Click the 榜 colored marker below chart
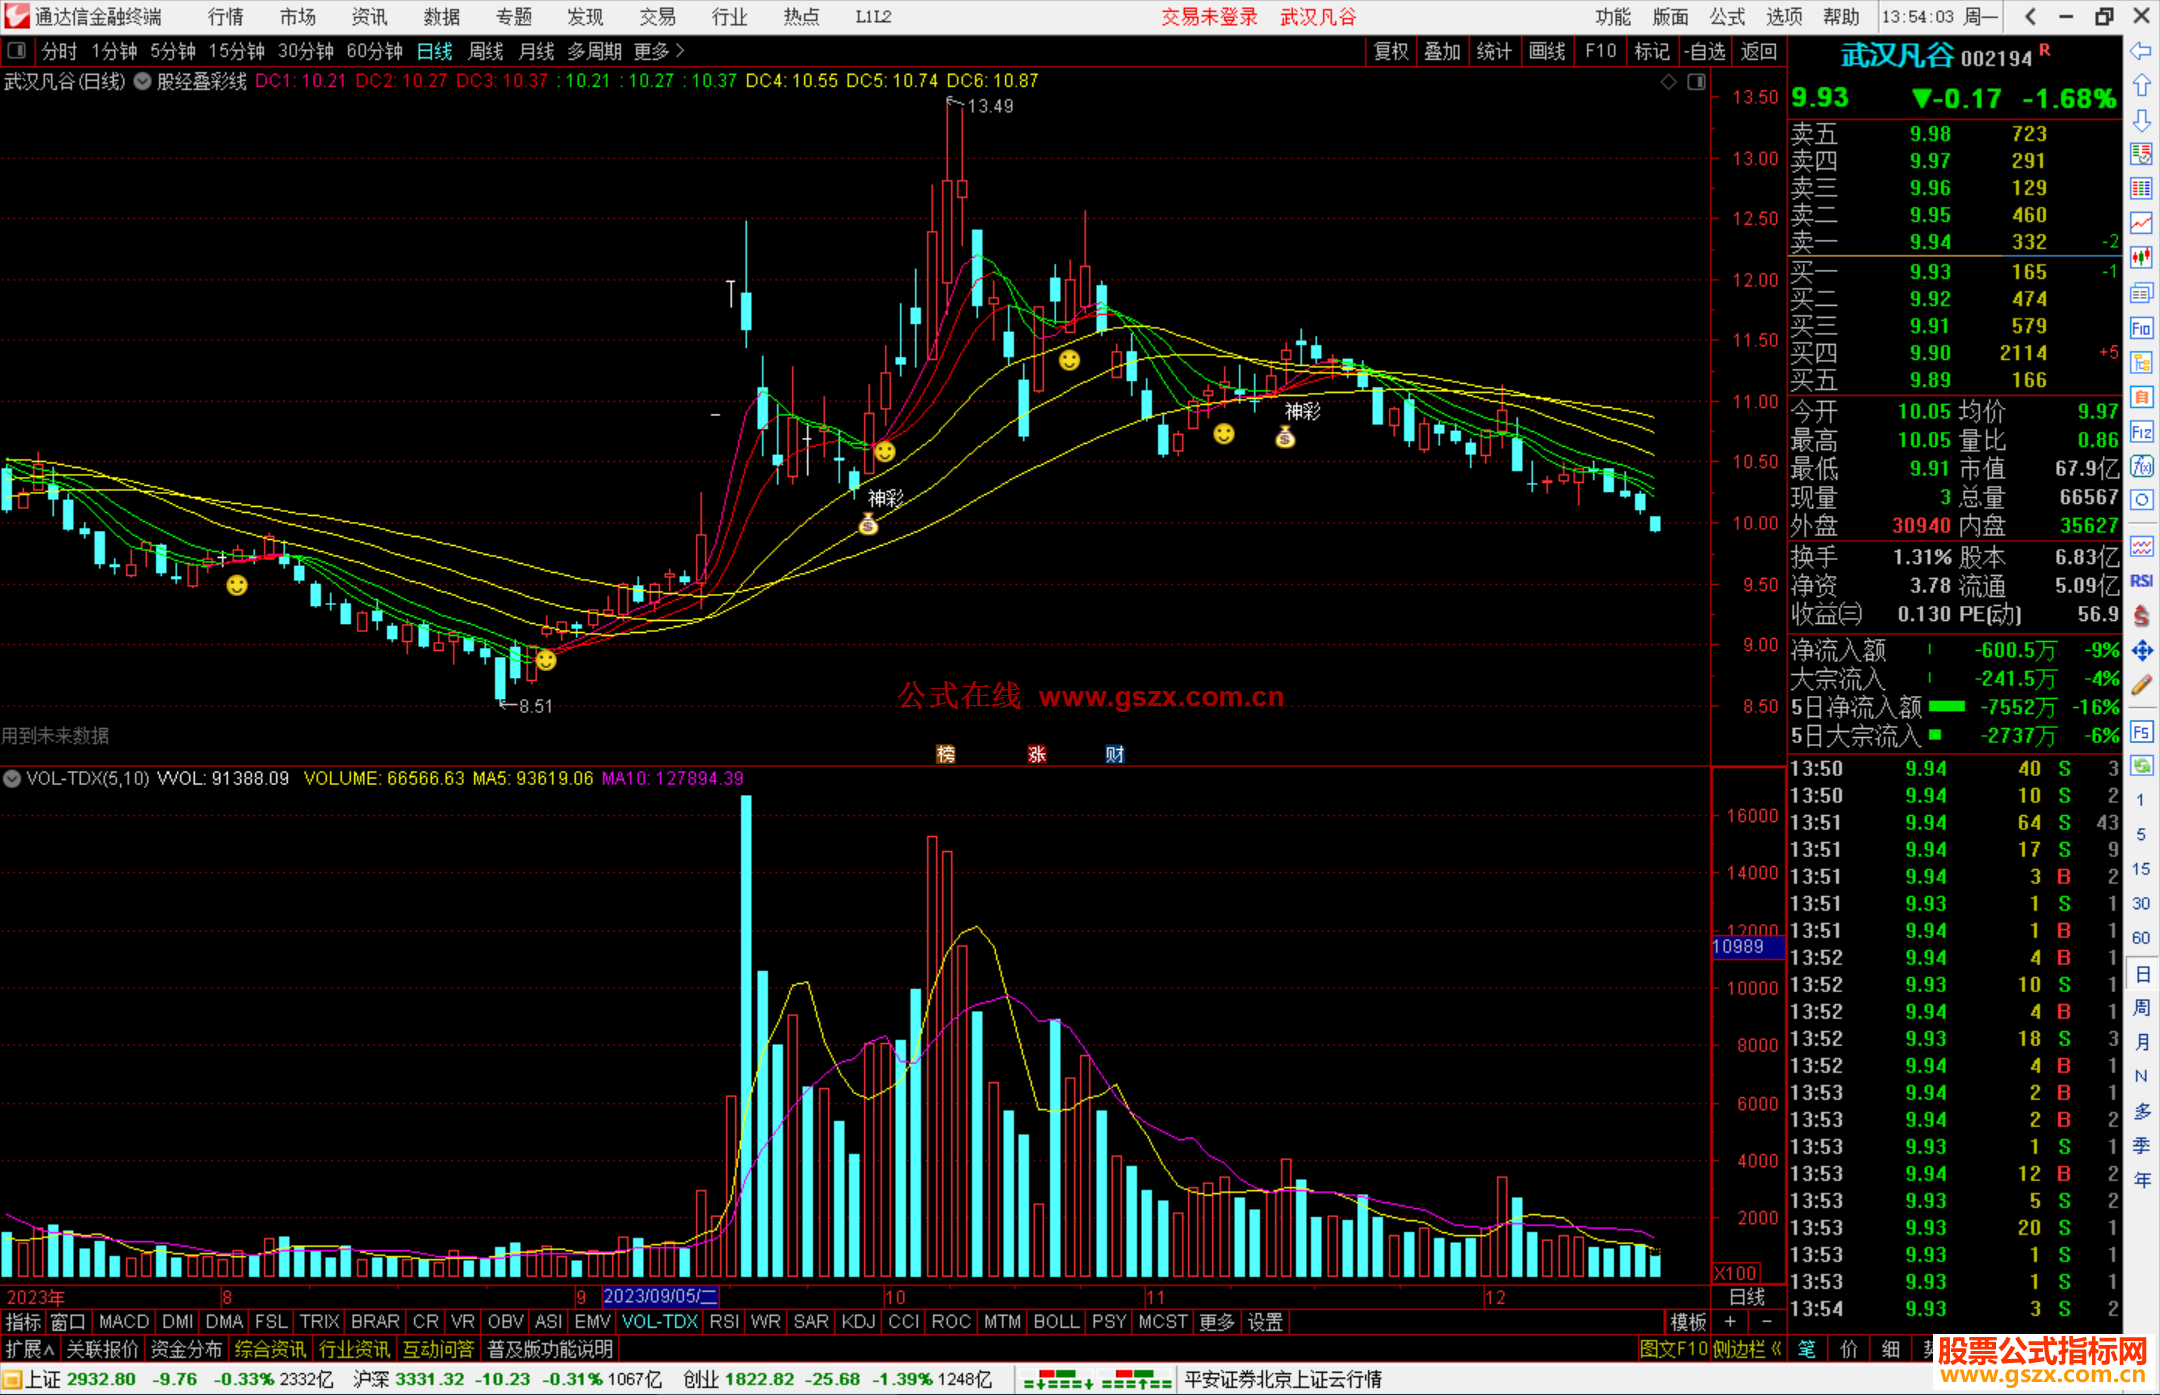The width and height of the screenshot is (2160, 1395). 945,754
